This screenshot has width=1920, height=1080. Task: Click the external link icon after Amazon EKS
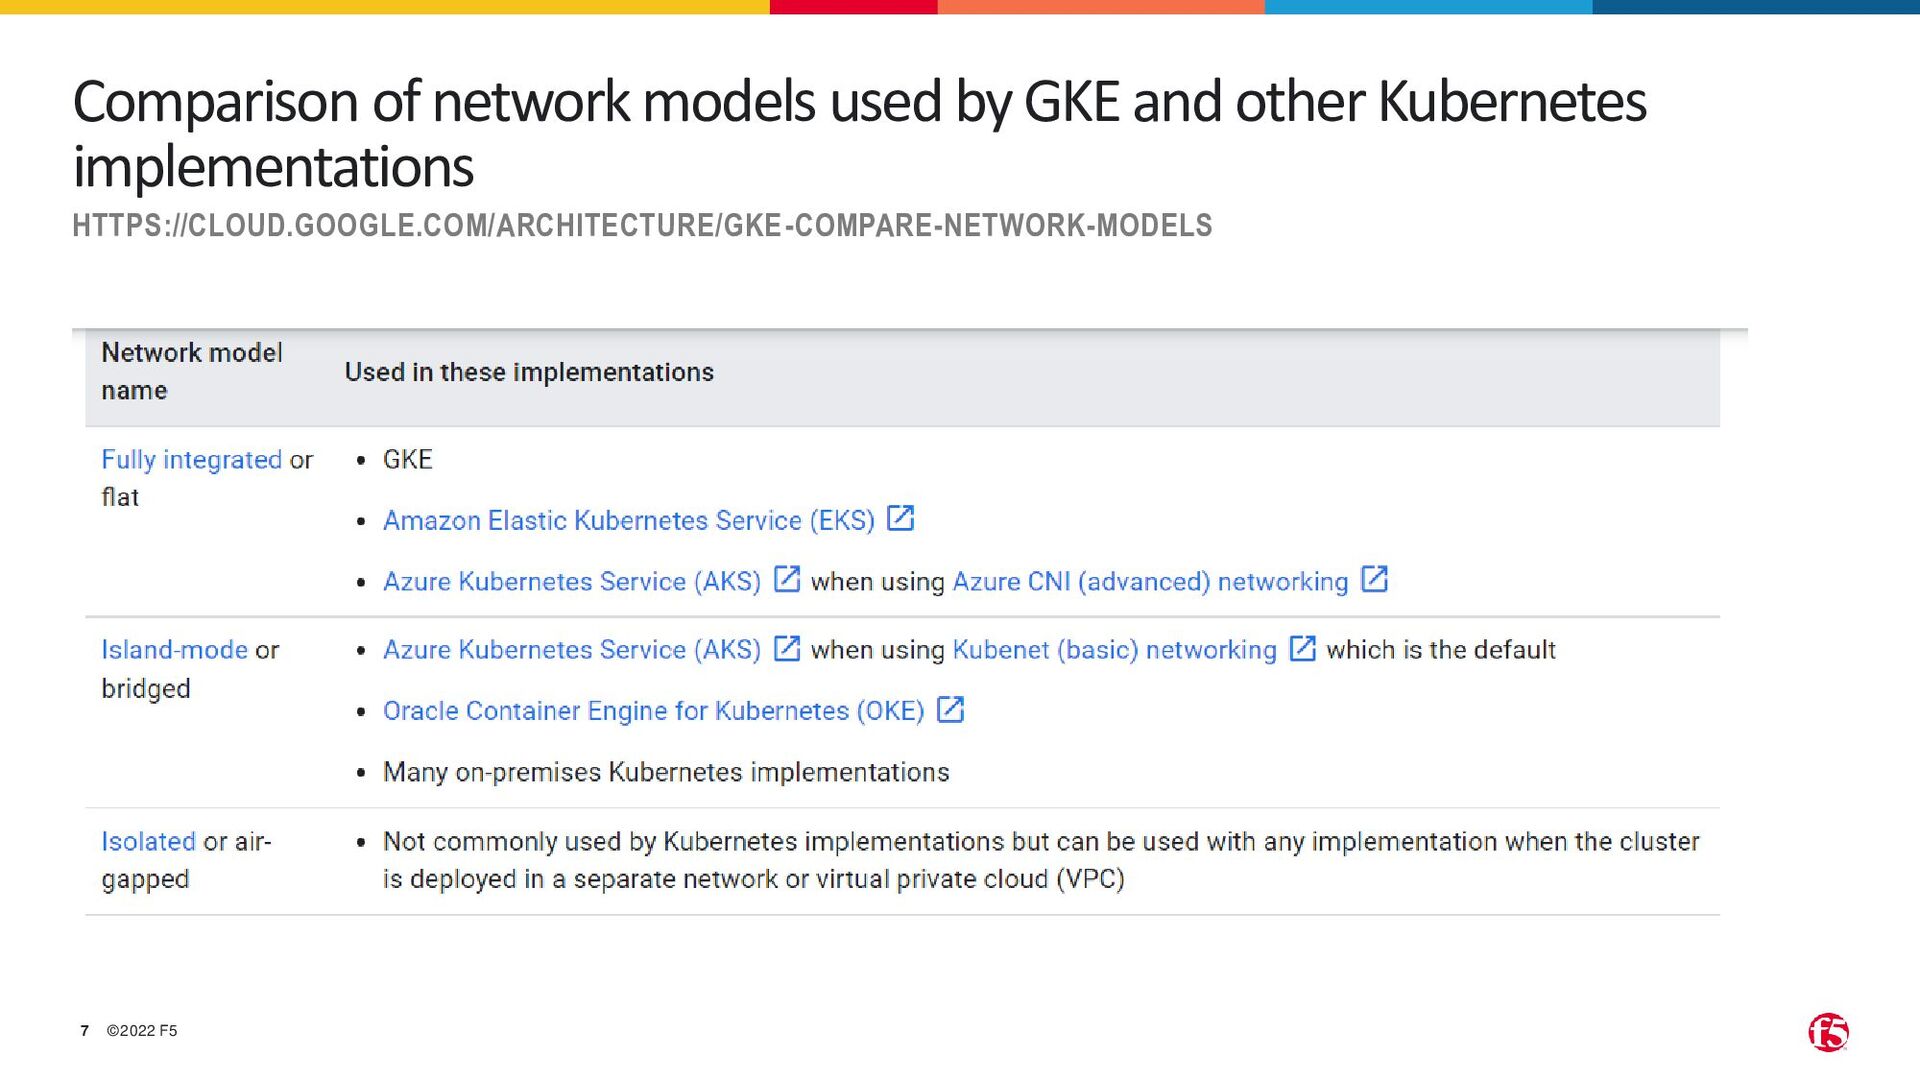900,518
